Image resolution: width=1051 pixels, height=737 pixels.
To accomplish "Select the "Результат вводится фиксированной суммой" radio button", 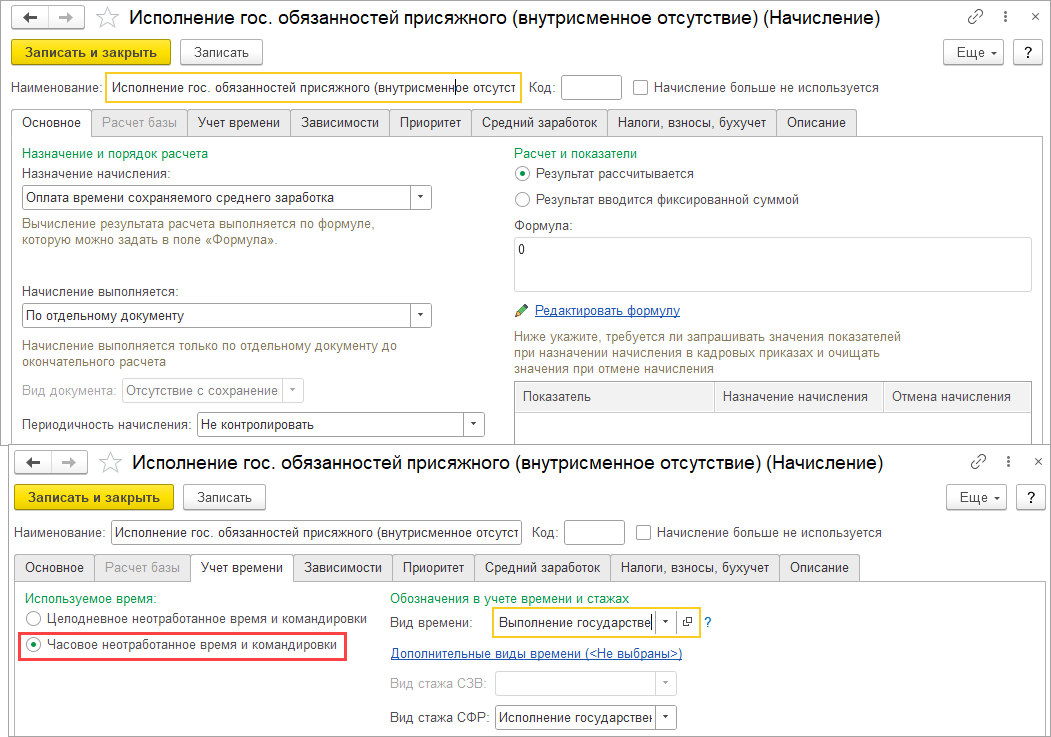I will tap(522, 199).
